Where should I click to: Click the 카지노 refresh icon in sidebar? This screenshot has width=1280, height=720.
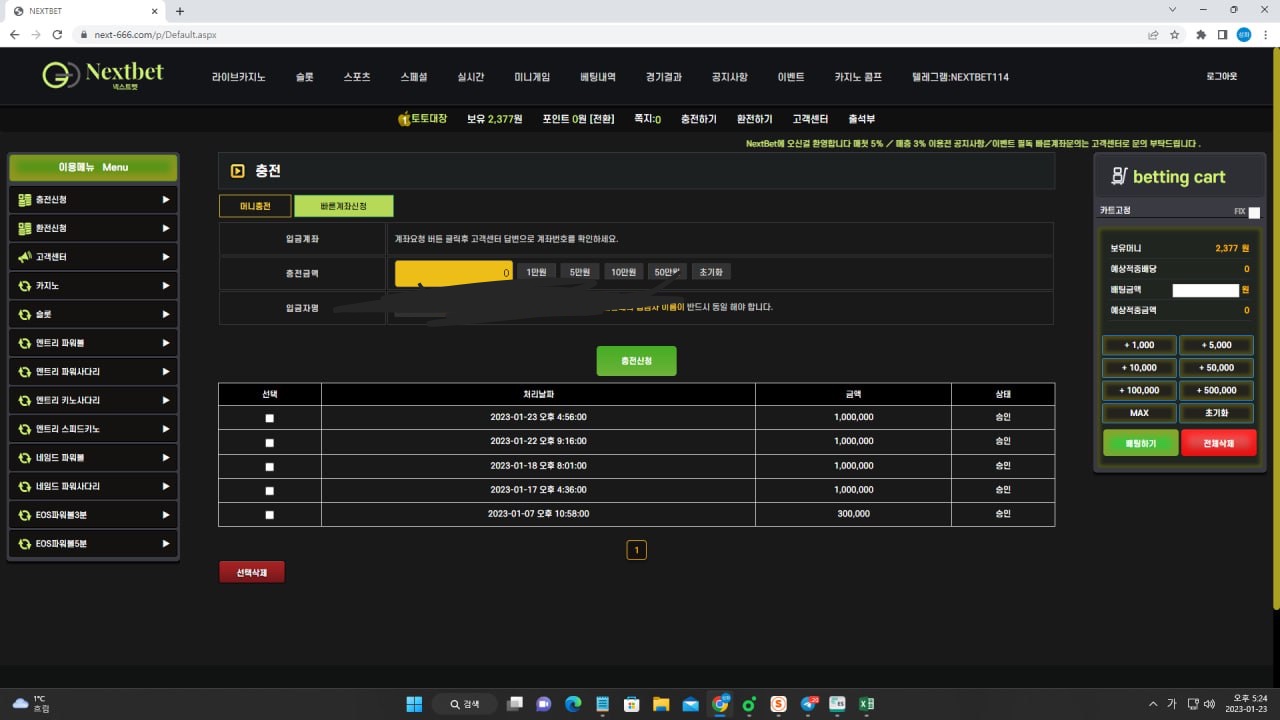coord(25,286)
